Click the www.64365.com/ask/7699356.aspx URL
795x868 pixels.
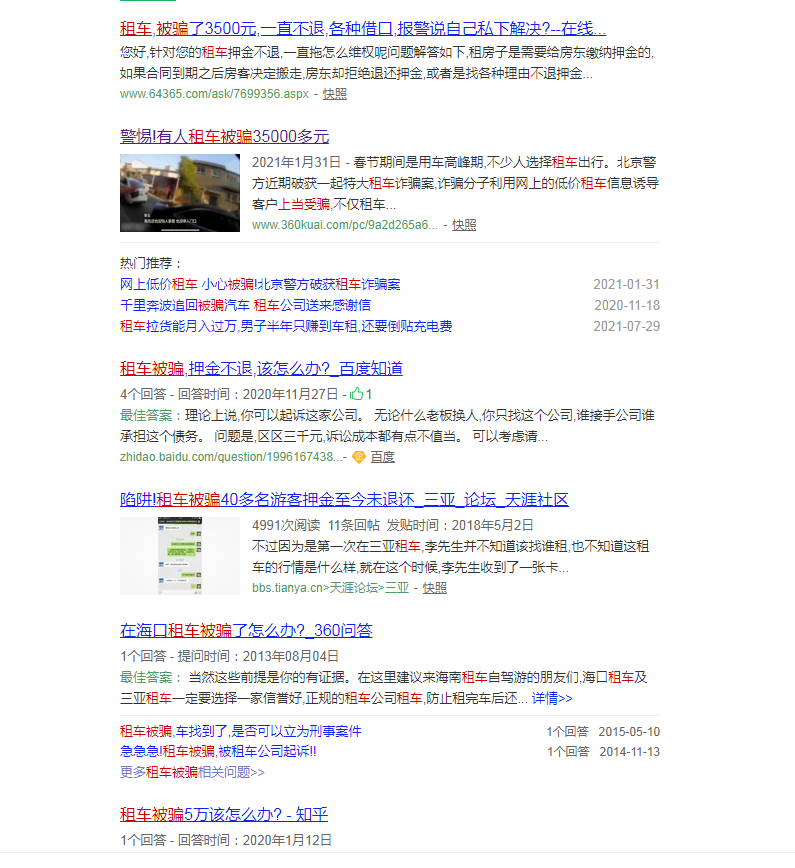pyautogui.click(x=214, y=94)
